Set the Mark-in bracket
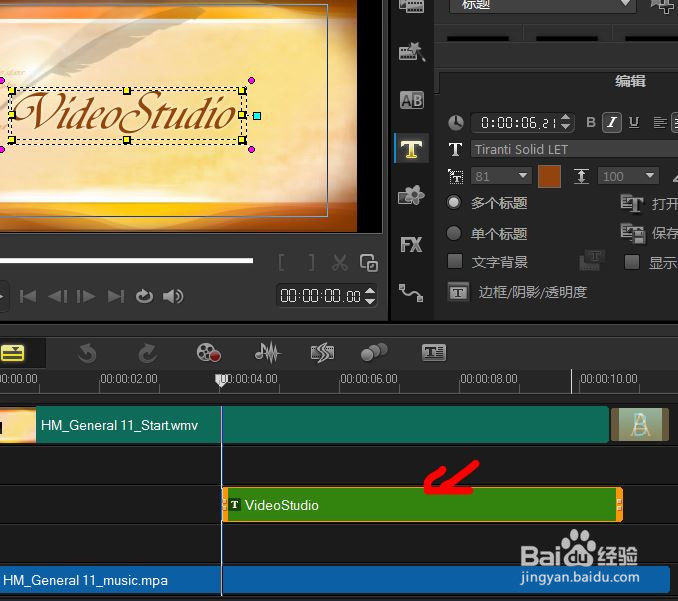The height and width of the screenshot is (601, 678). [281, 262]
